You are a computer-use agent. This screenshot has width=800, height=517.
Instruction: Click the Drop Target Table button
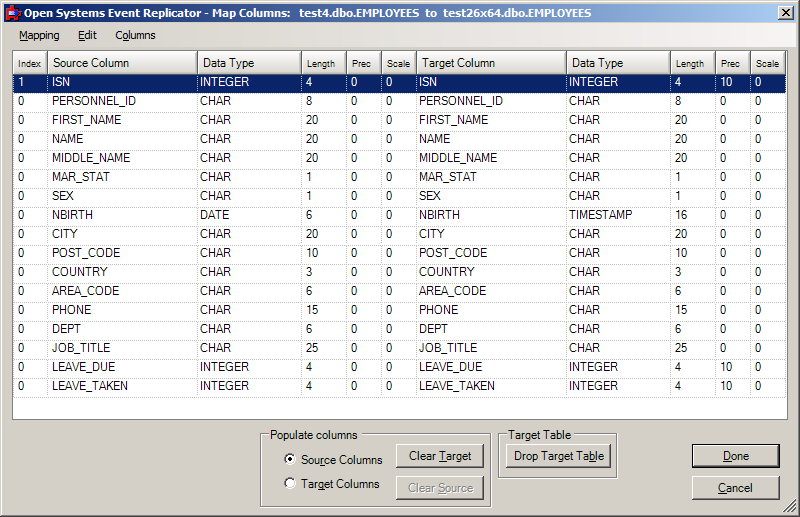559,456
